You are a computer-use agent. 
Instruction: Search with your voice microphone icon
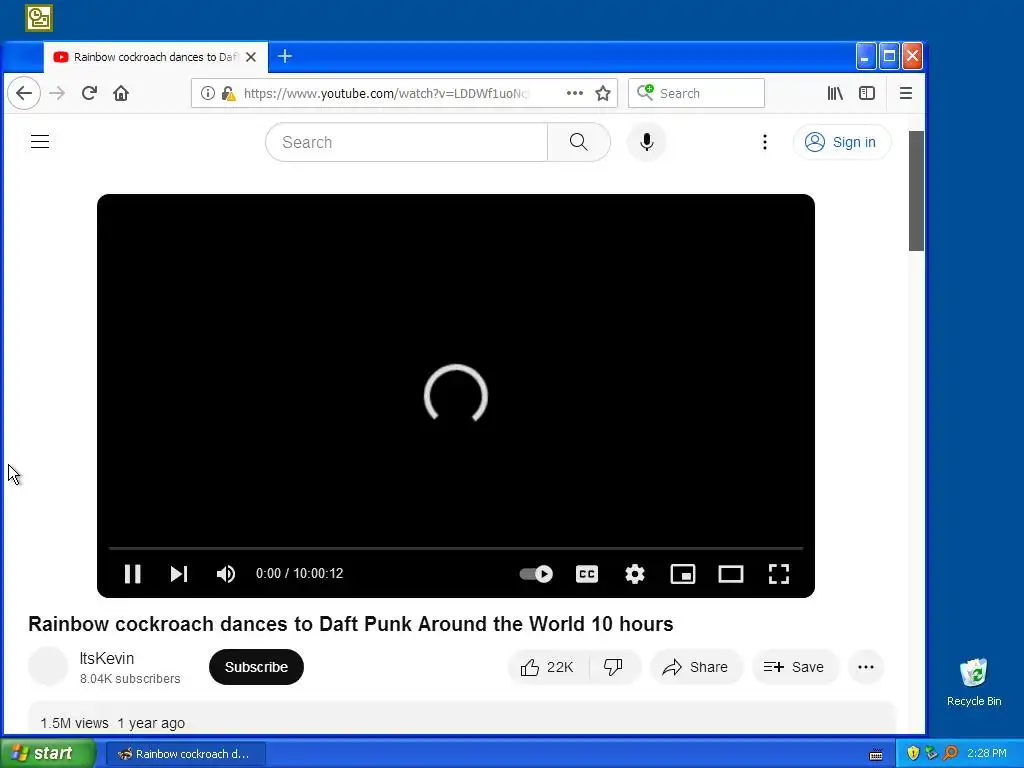pos(647,142)
